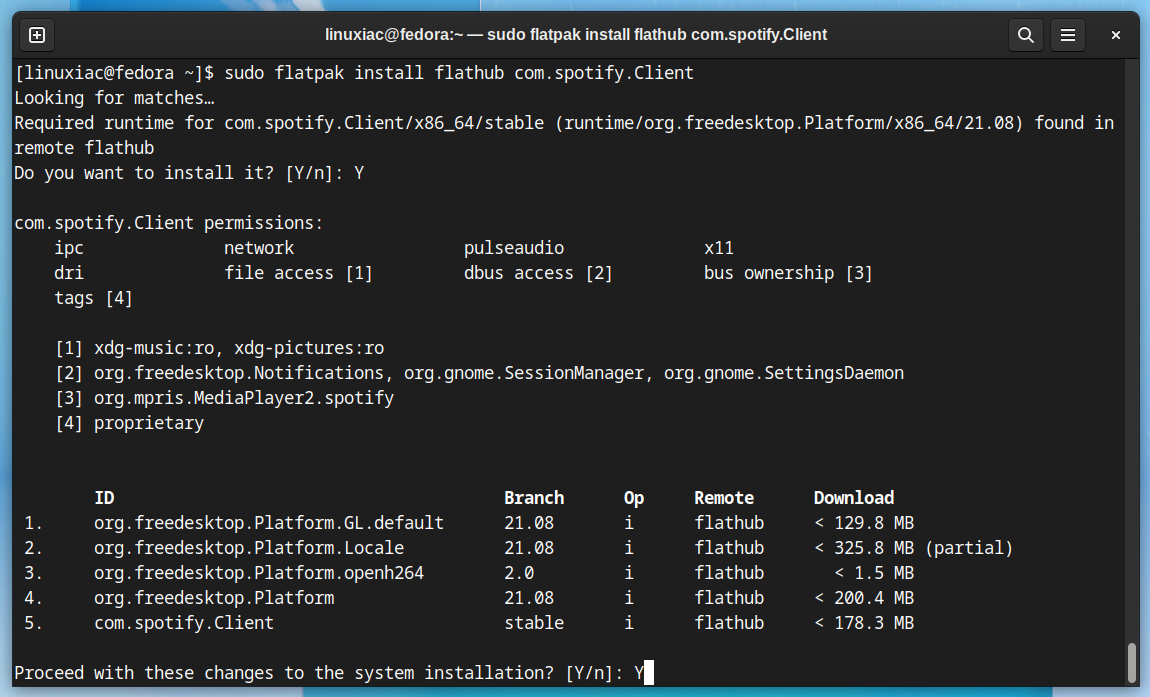Click 'org.freedesktop.Platform.openh264' row ID
The width and height of the screenshot is (1150, 697).
point(259,573)
